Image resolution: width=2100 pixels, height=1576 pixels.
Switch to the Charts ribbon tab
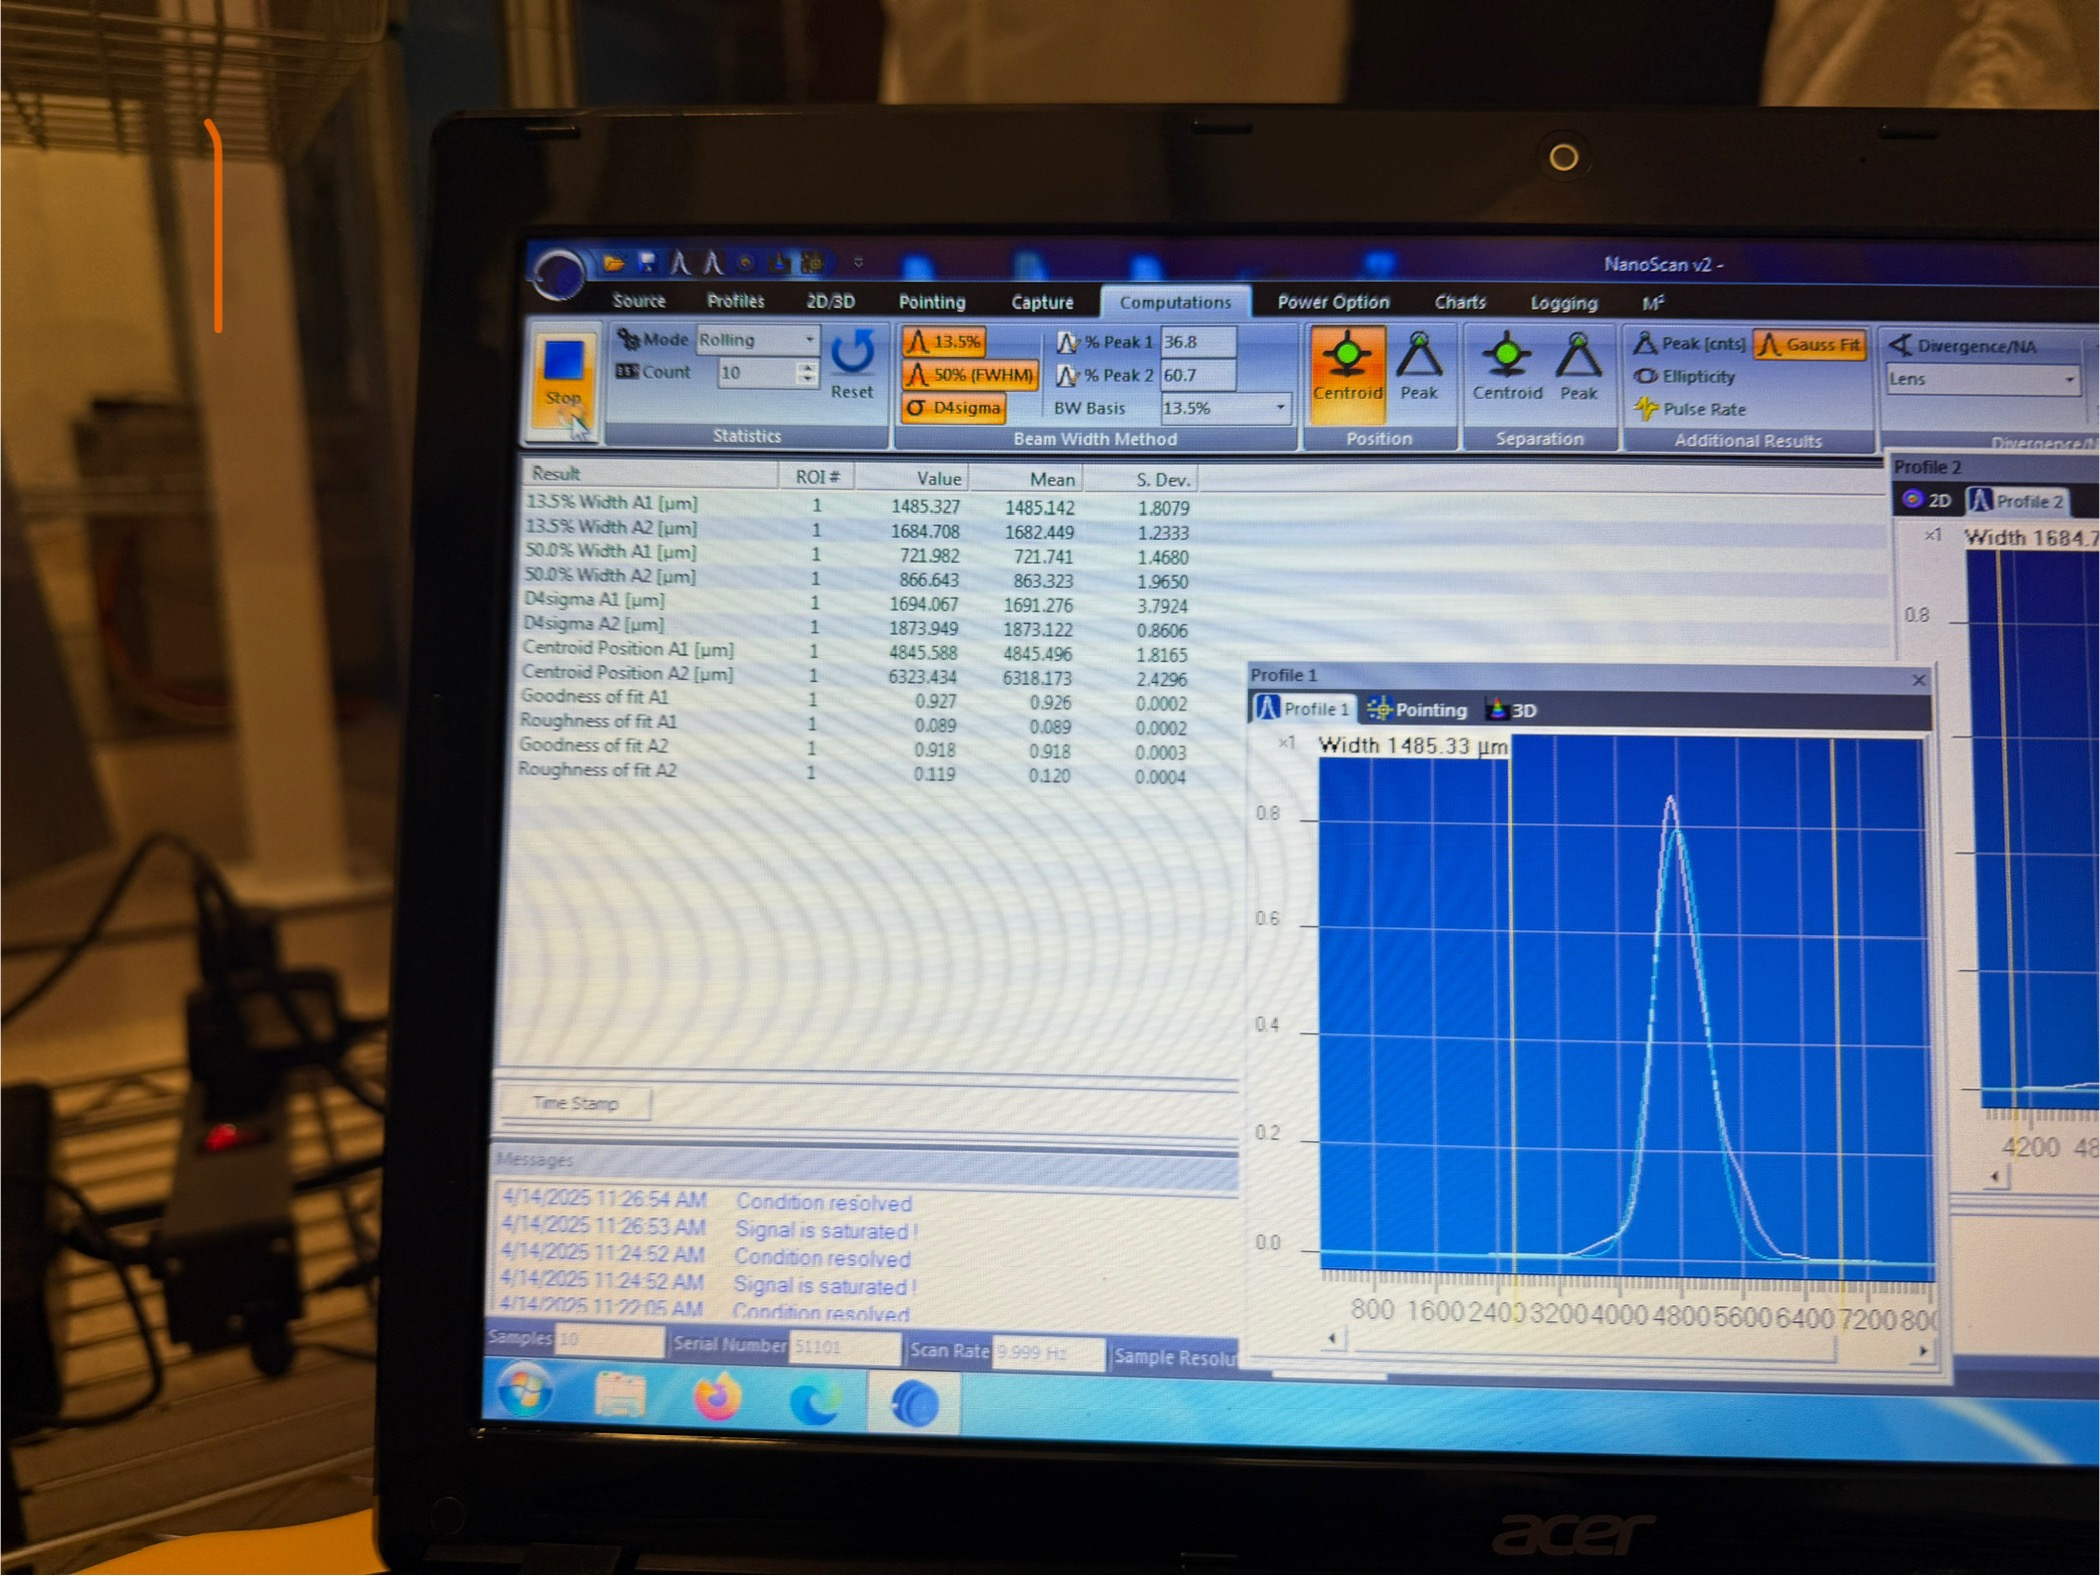coord(1460,302)
